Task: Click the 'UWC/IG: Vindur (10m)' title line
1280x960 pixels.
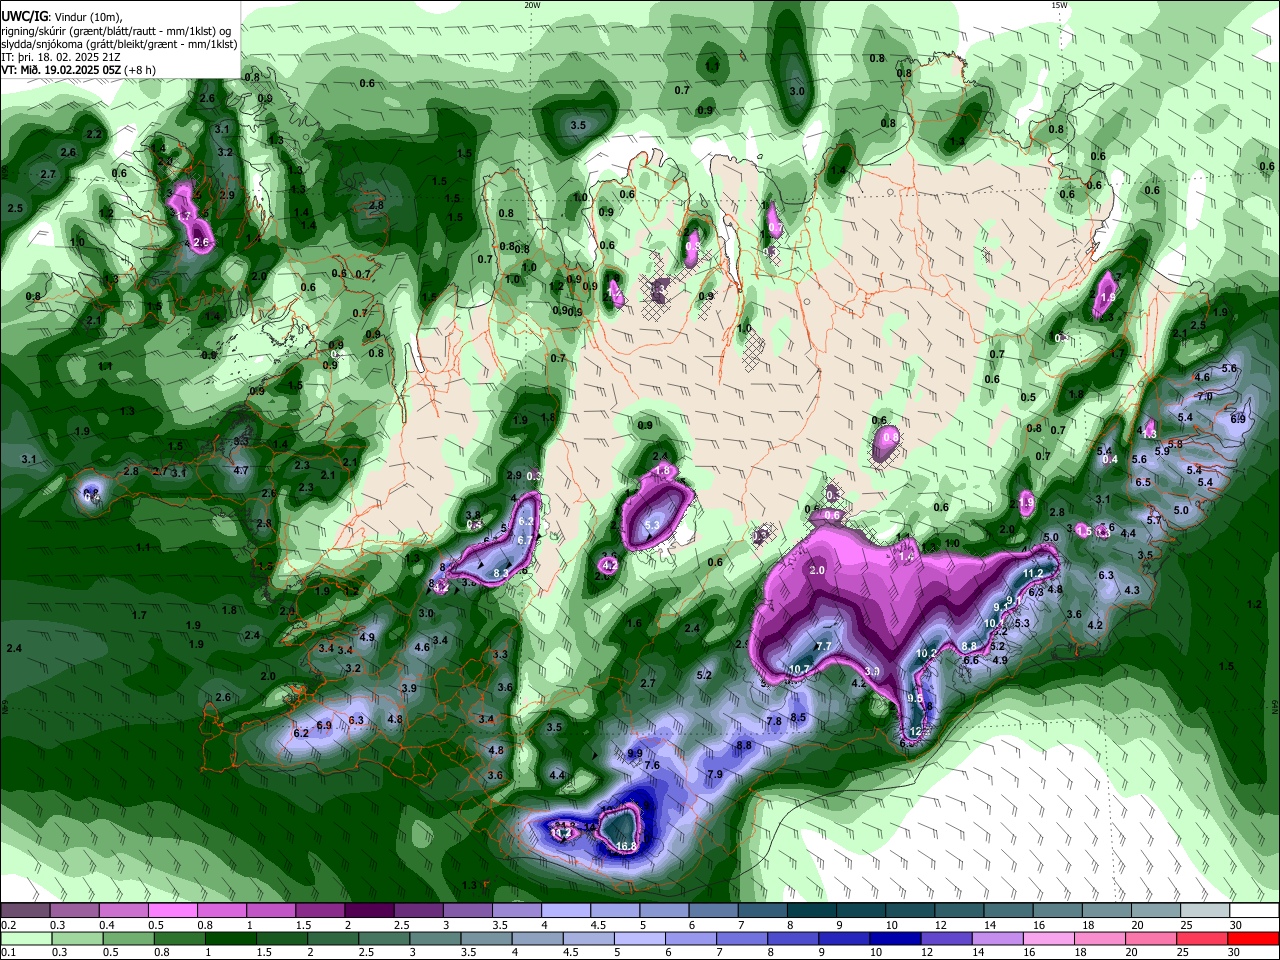Action: [x=62, y=17]
